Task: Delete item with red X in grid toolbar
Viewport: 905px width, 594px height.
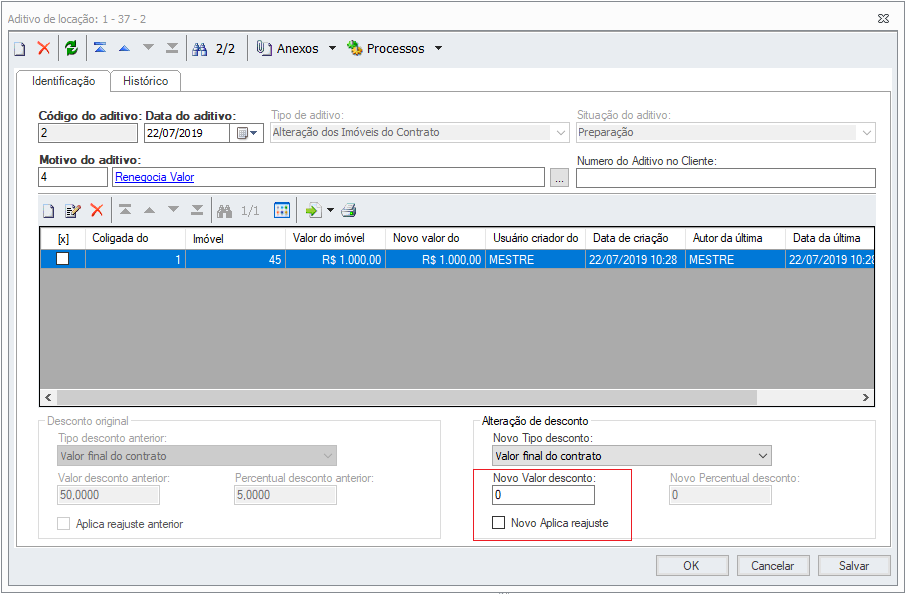Action: pyautogui.click(x=97, y=210)
